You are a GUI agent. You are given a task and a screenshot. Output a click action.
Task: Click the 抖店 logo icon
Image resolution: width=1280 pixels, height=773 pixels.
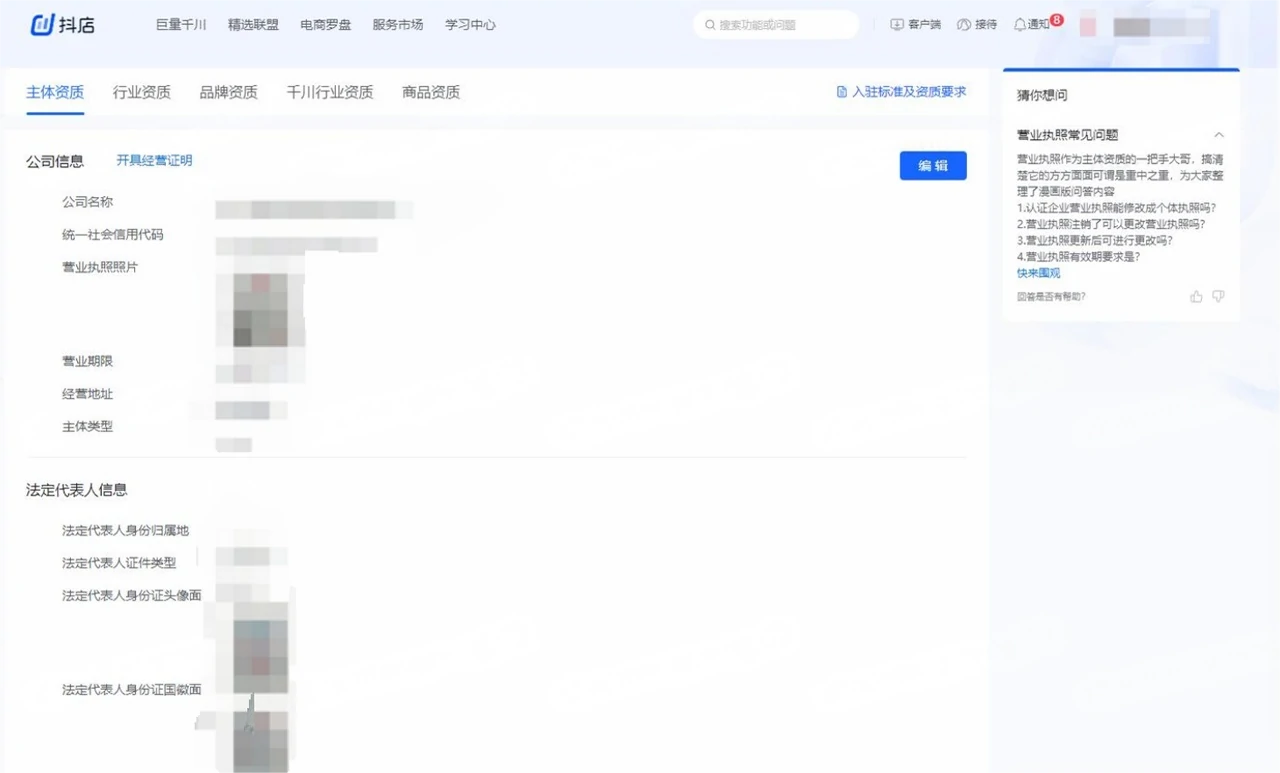click(42, 25)
